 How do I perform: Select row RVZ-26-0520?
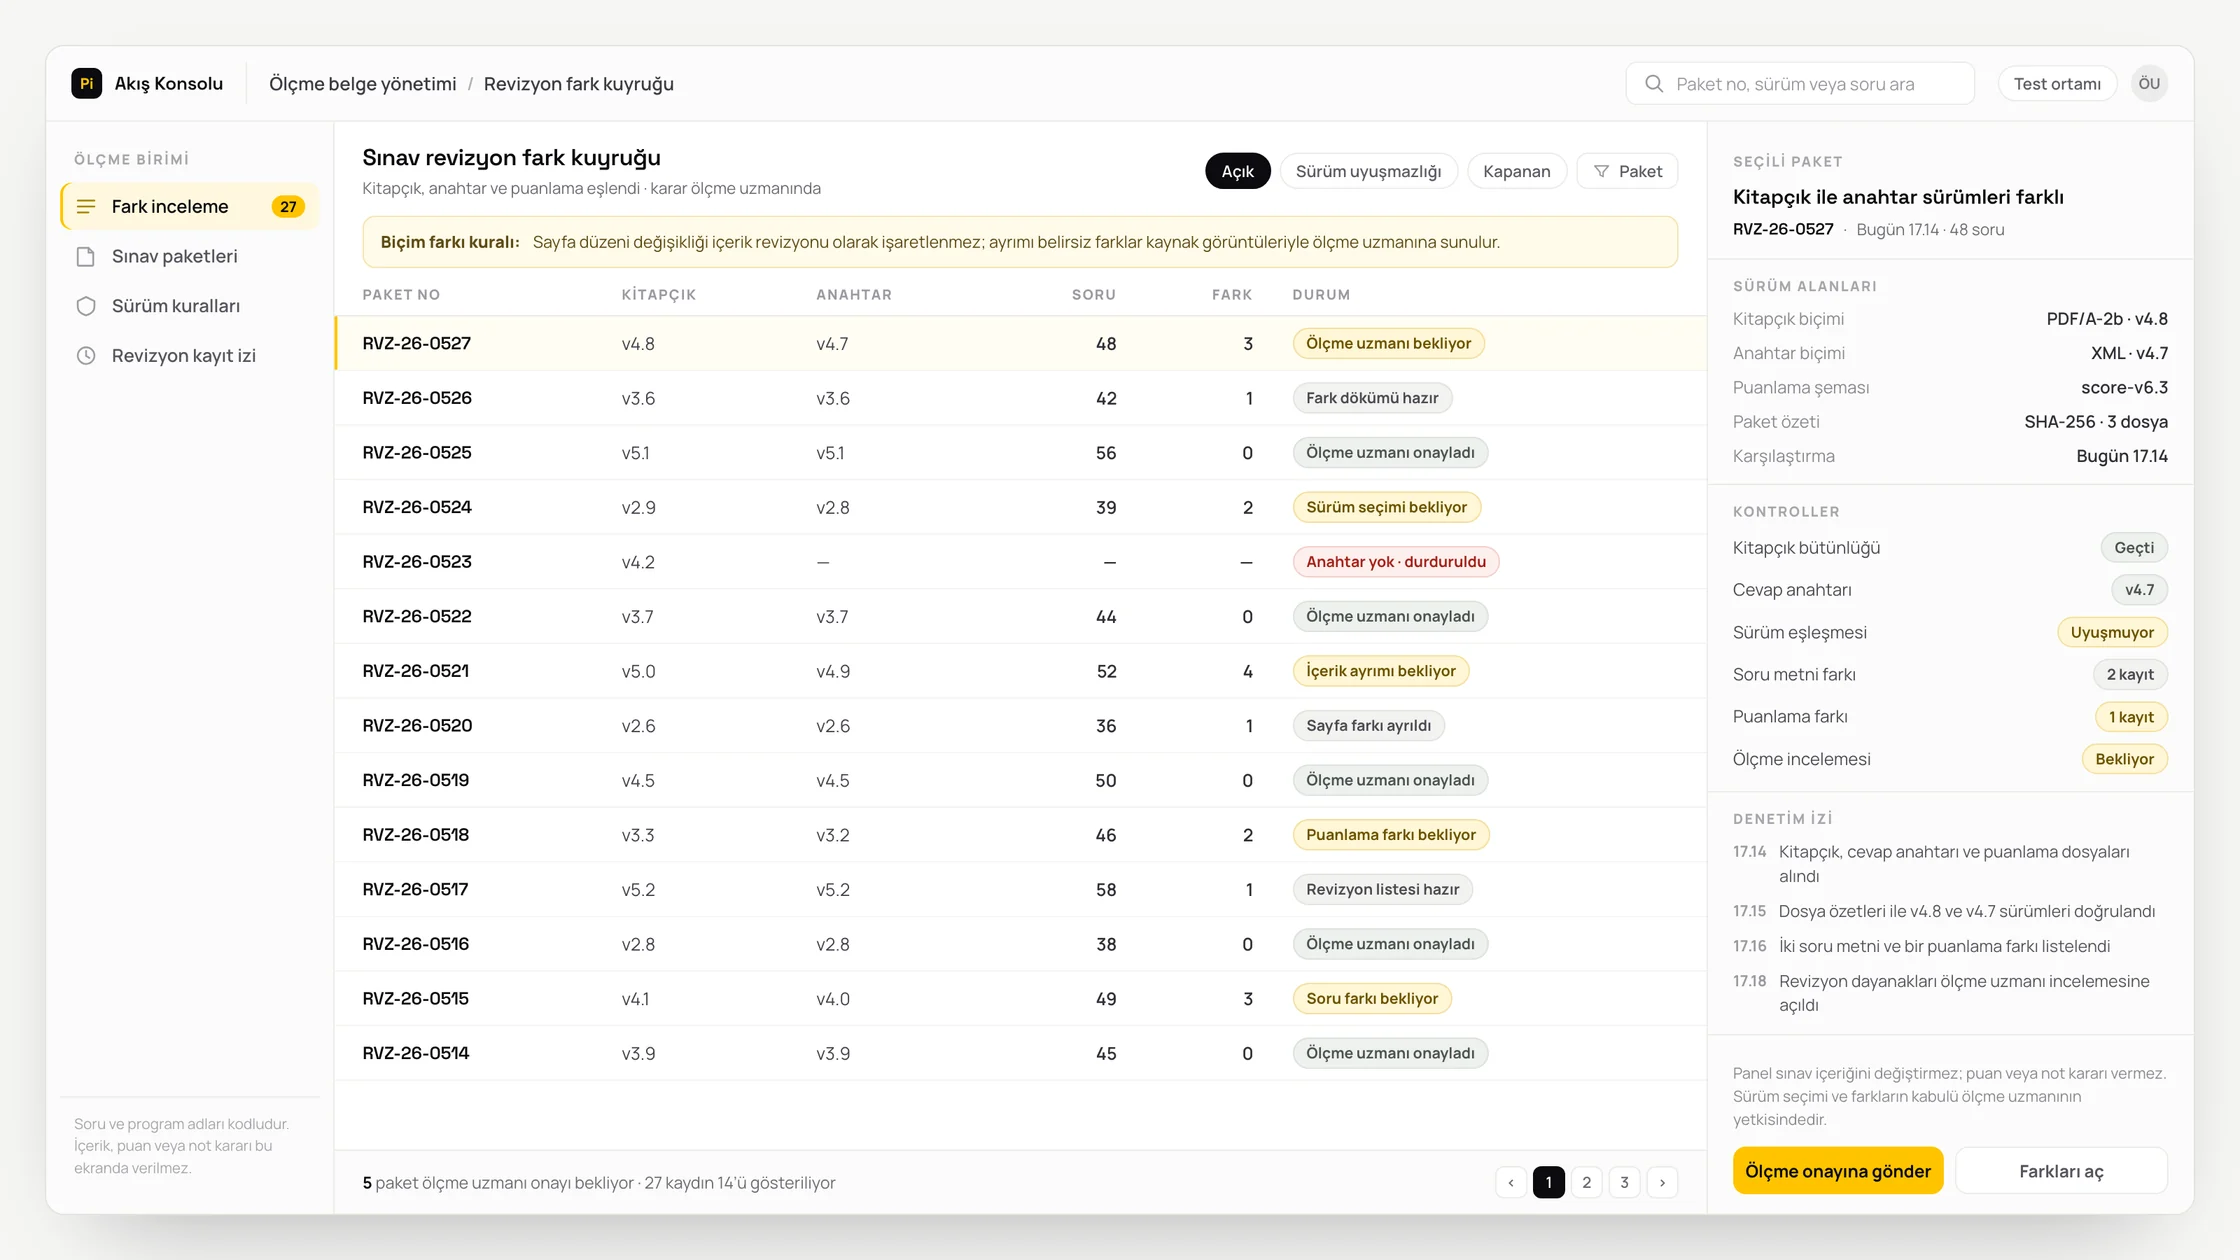1020,726
